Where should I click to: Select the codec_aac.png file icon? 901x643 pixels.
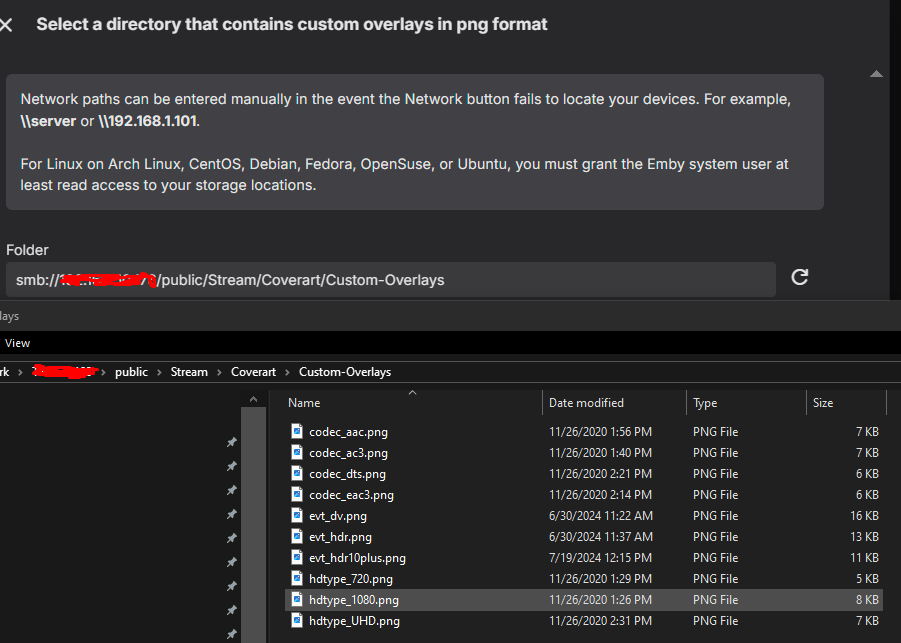(297, 432)
